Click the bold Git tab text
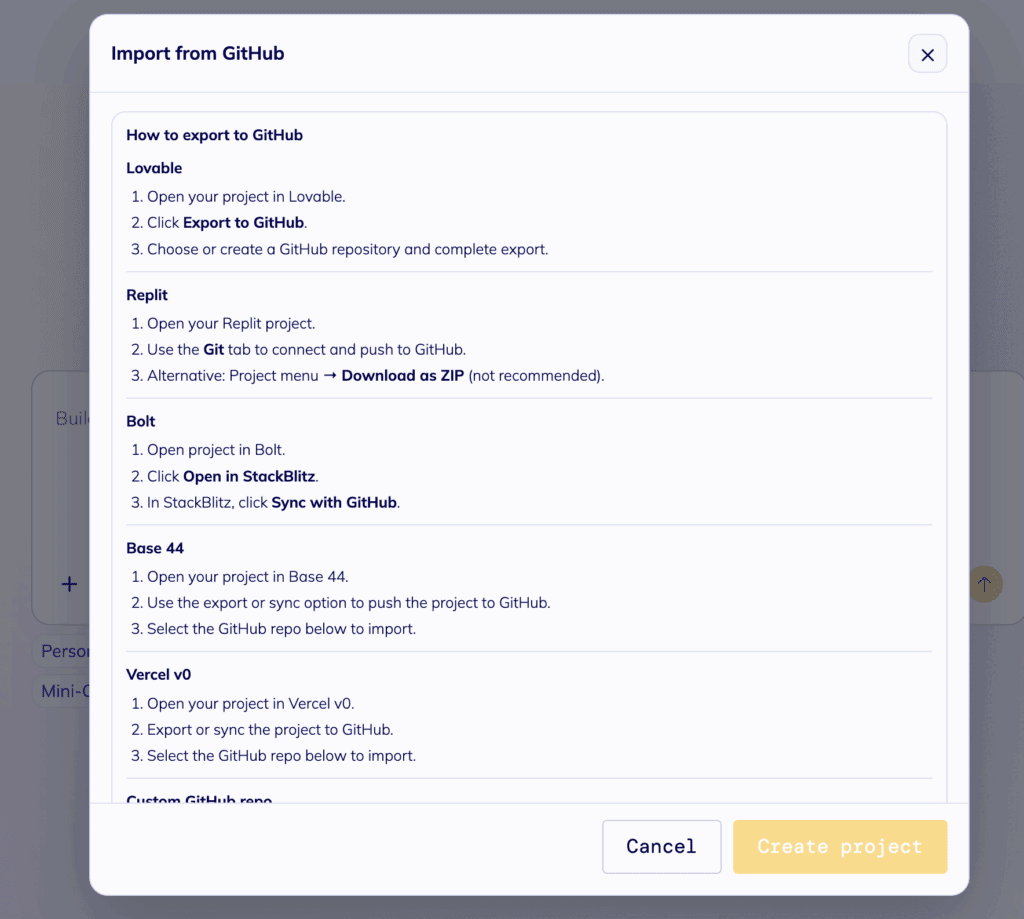This screenshot has width=1024, height=919. pyautogui.click(x=213, y=350)
